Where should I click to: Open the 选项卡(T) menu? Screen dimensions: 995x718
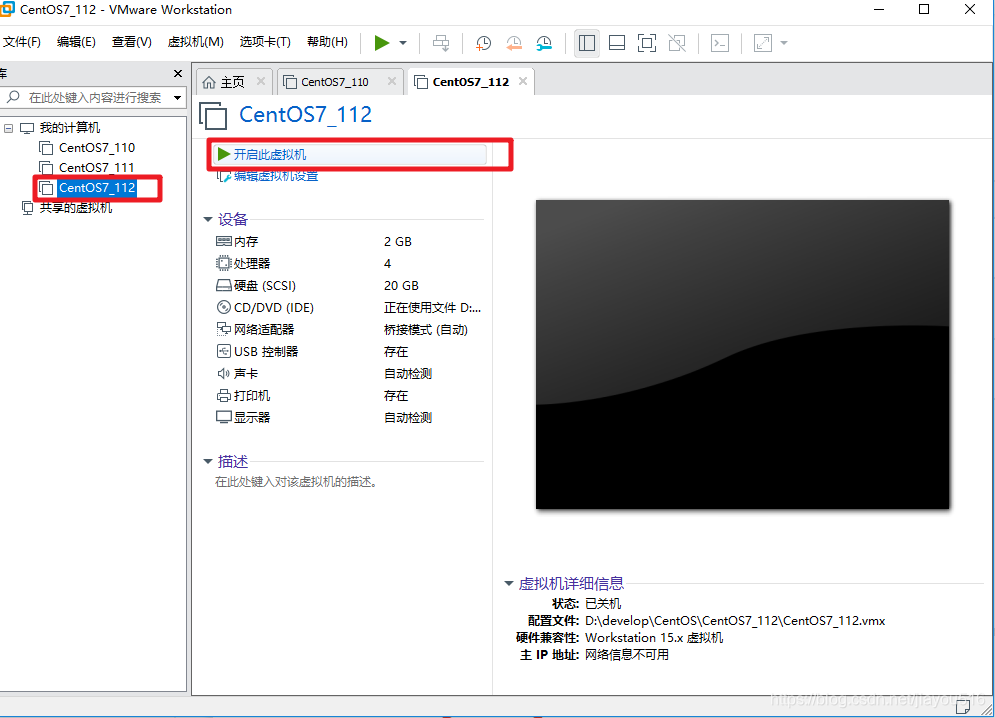[265, 42]
